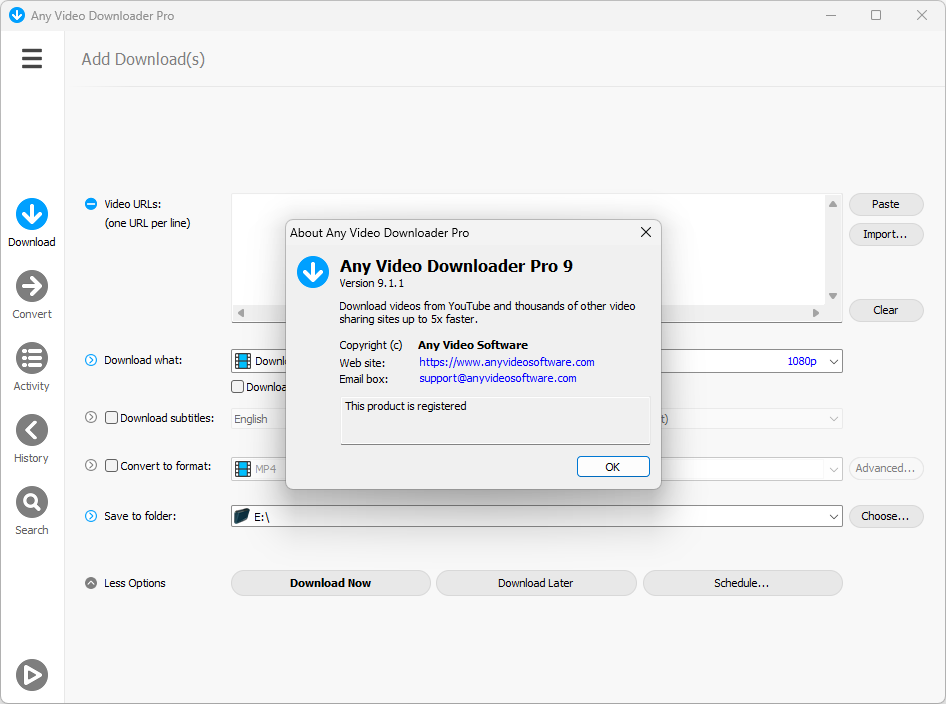This screenshot has width=946, height=704.
Task: Click the About dialog app logo
Action: point(313,272)
